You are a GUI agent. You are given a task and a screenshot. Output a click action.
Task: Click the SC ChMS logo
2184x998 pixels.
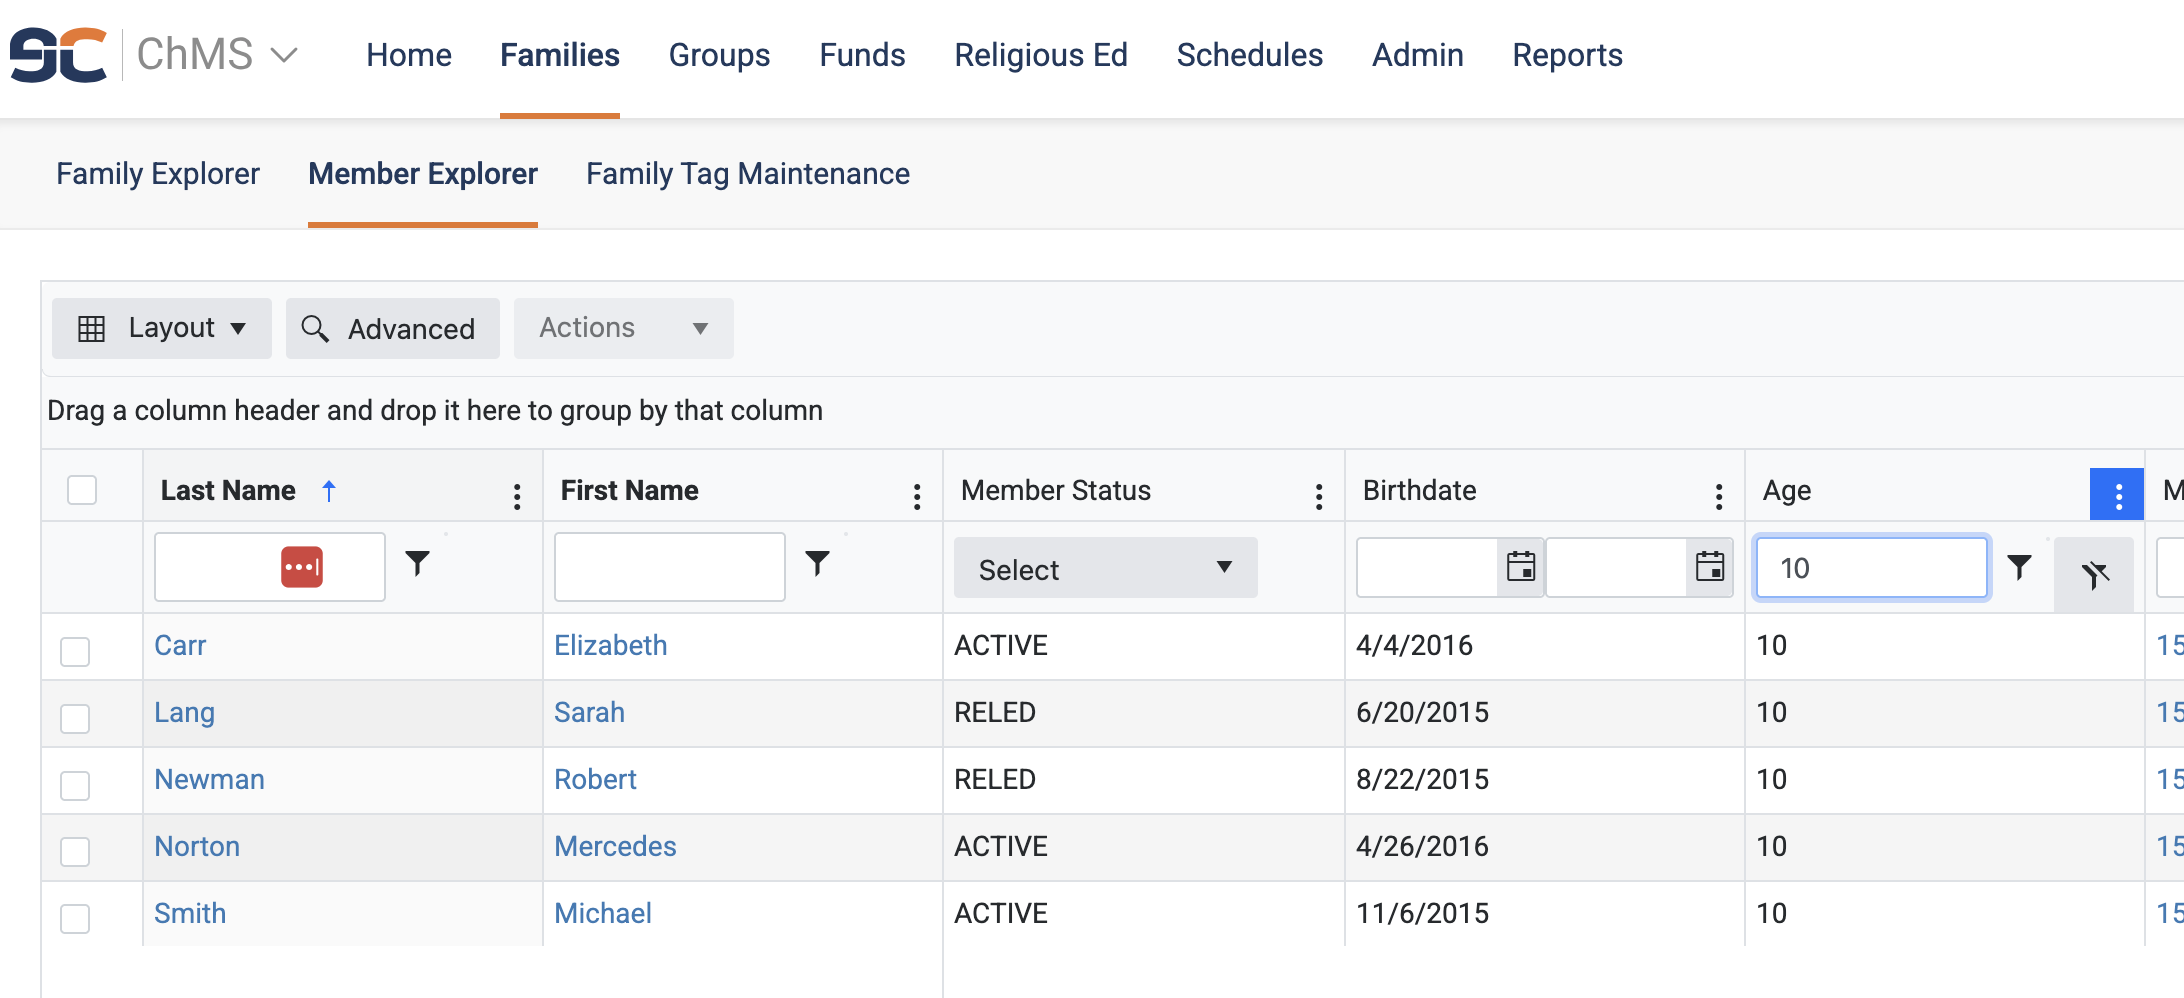pos(58,55)
